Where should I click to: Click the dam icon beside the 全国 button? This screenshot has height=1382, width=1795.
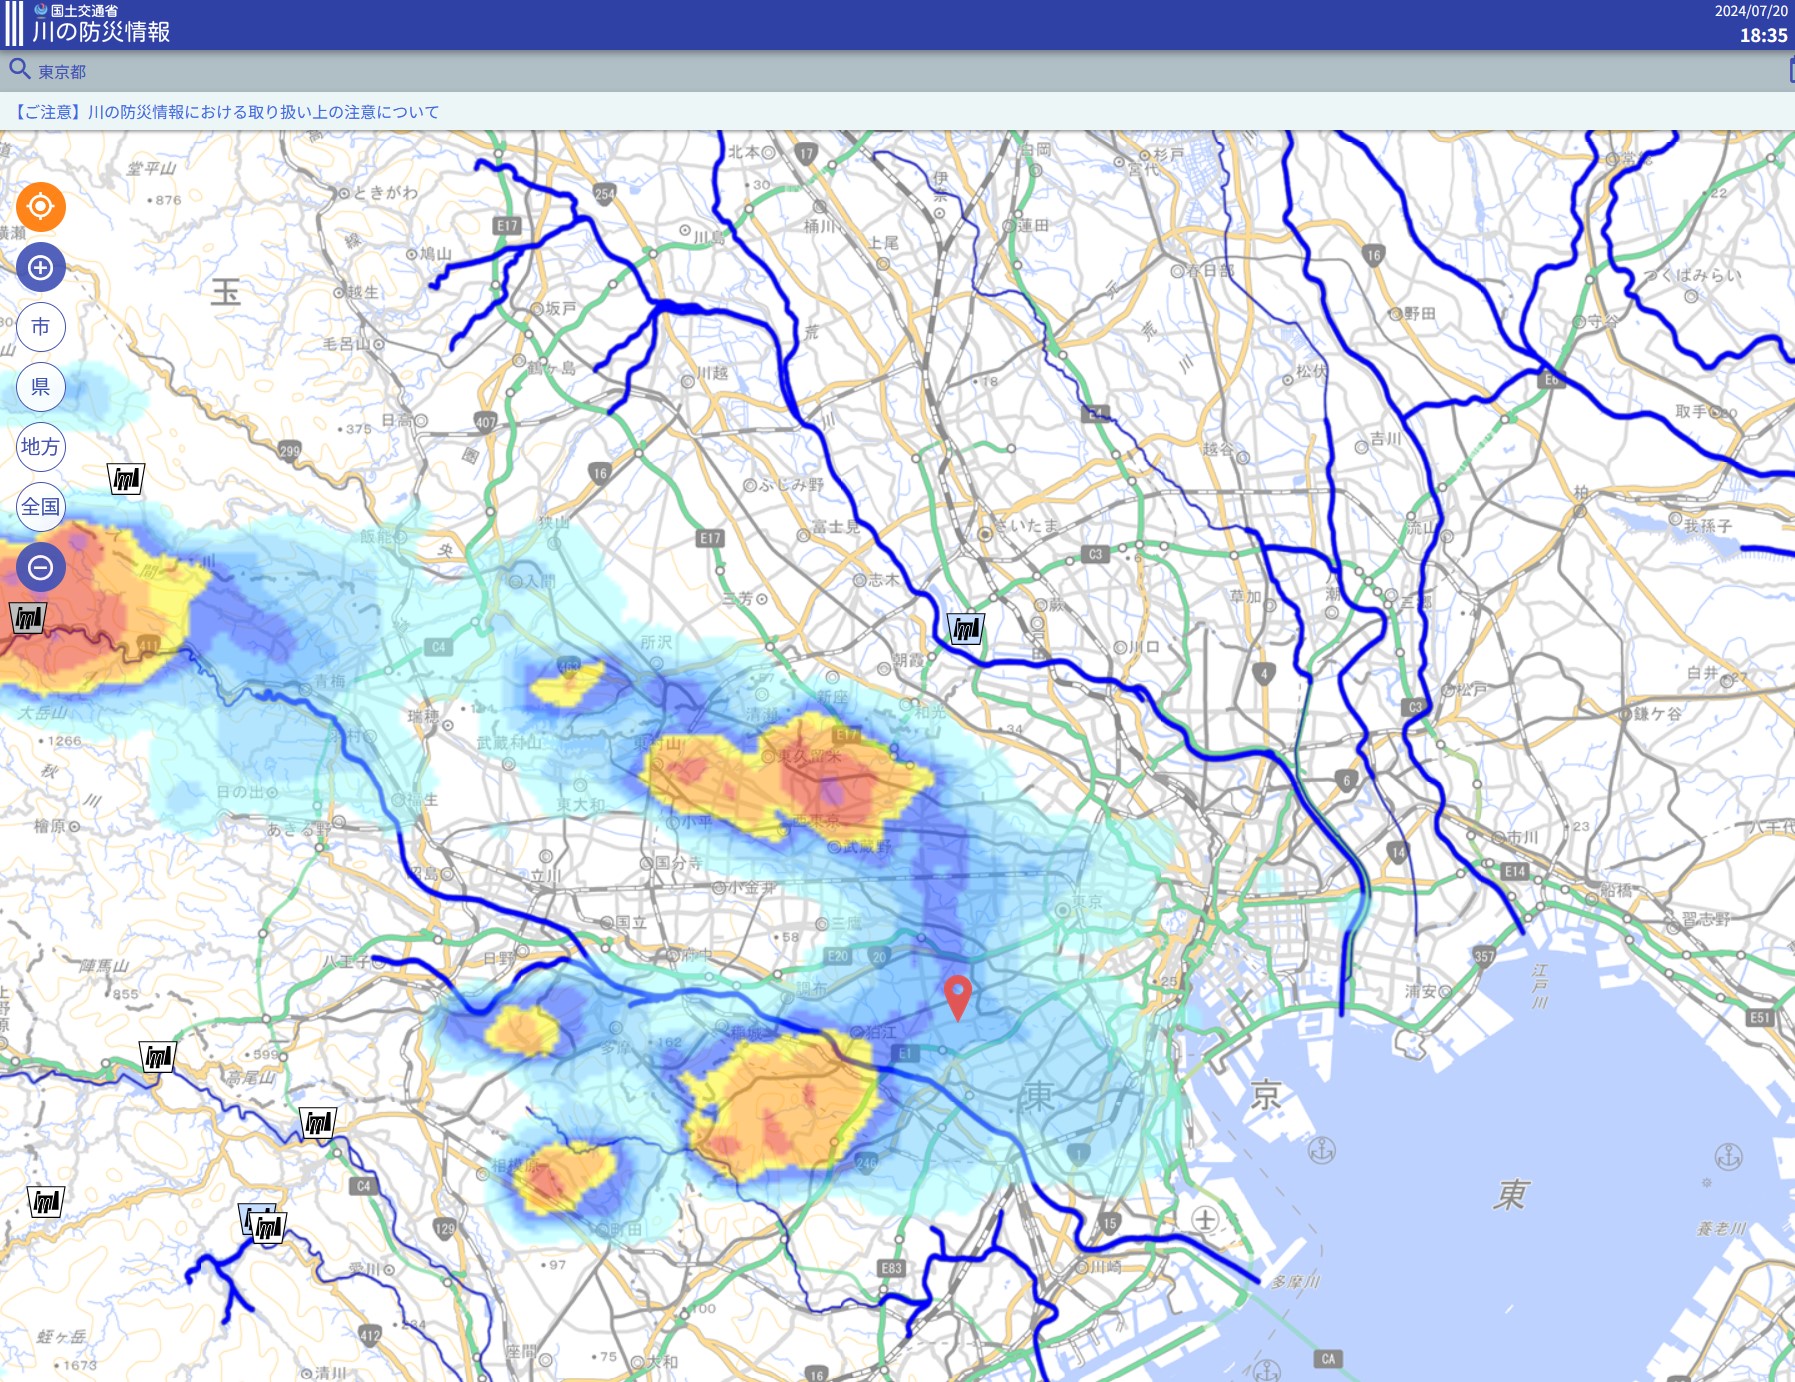click(x=27, y=619)
